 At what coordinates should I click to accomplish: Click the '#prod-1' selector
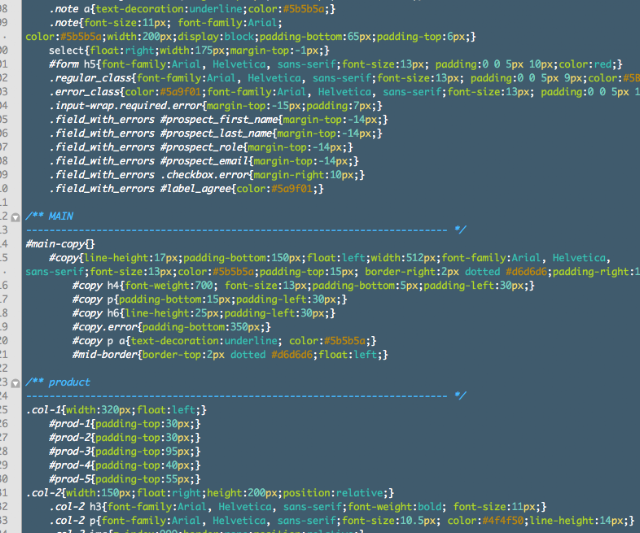point(69,424)
